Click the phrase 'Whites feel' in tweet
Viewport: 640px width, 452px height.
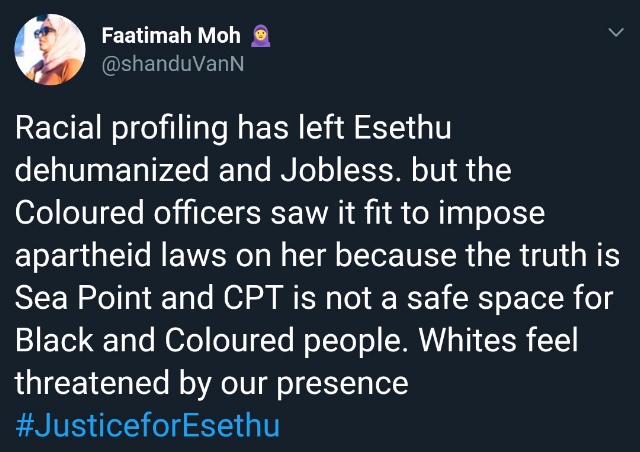(x=498, y=340)
